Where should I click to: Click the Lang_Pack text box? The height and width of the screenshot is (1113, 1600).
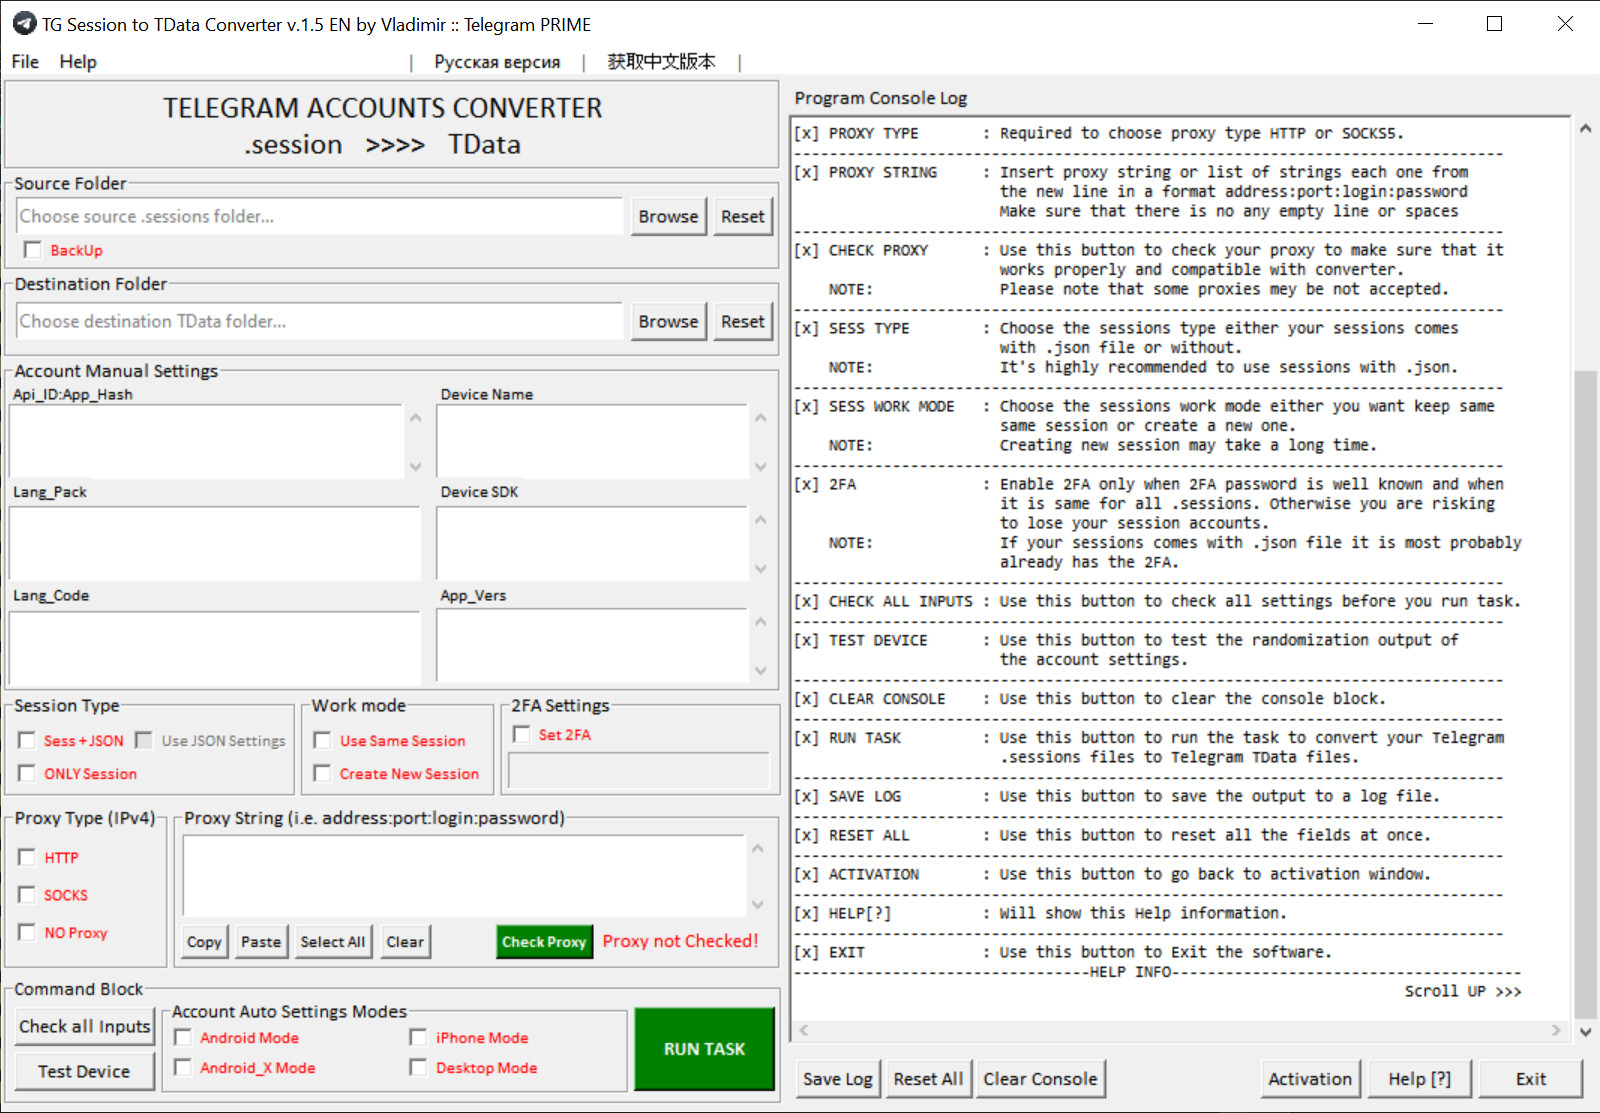(x=215, y=543)
